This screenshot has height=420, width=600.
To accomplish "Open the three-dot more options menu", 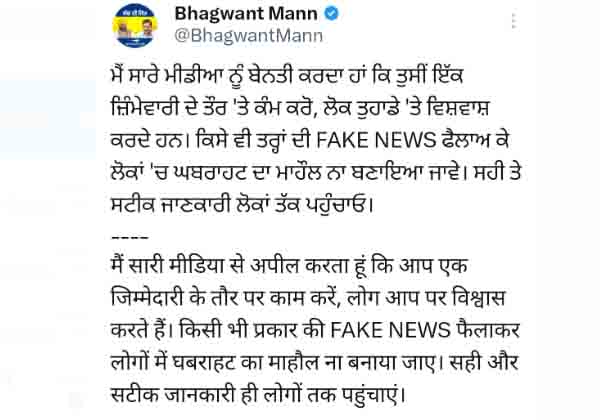I will 514,21.
